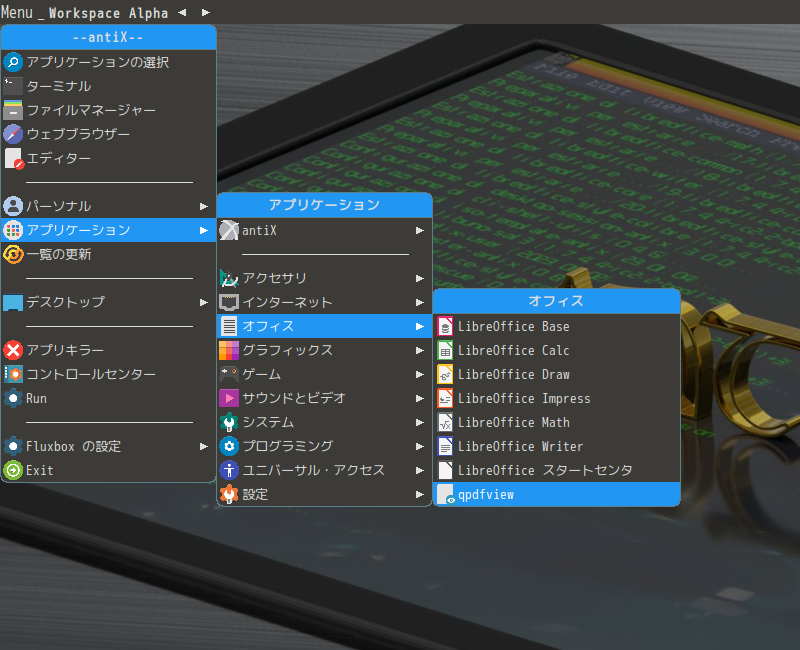
Task: Click the Menu button in top bar
Action: [17, 12]
